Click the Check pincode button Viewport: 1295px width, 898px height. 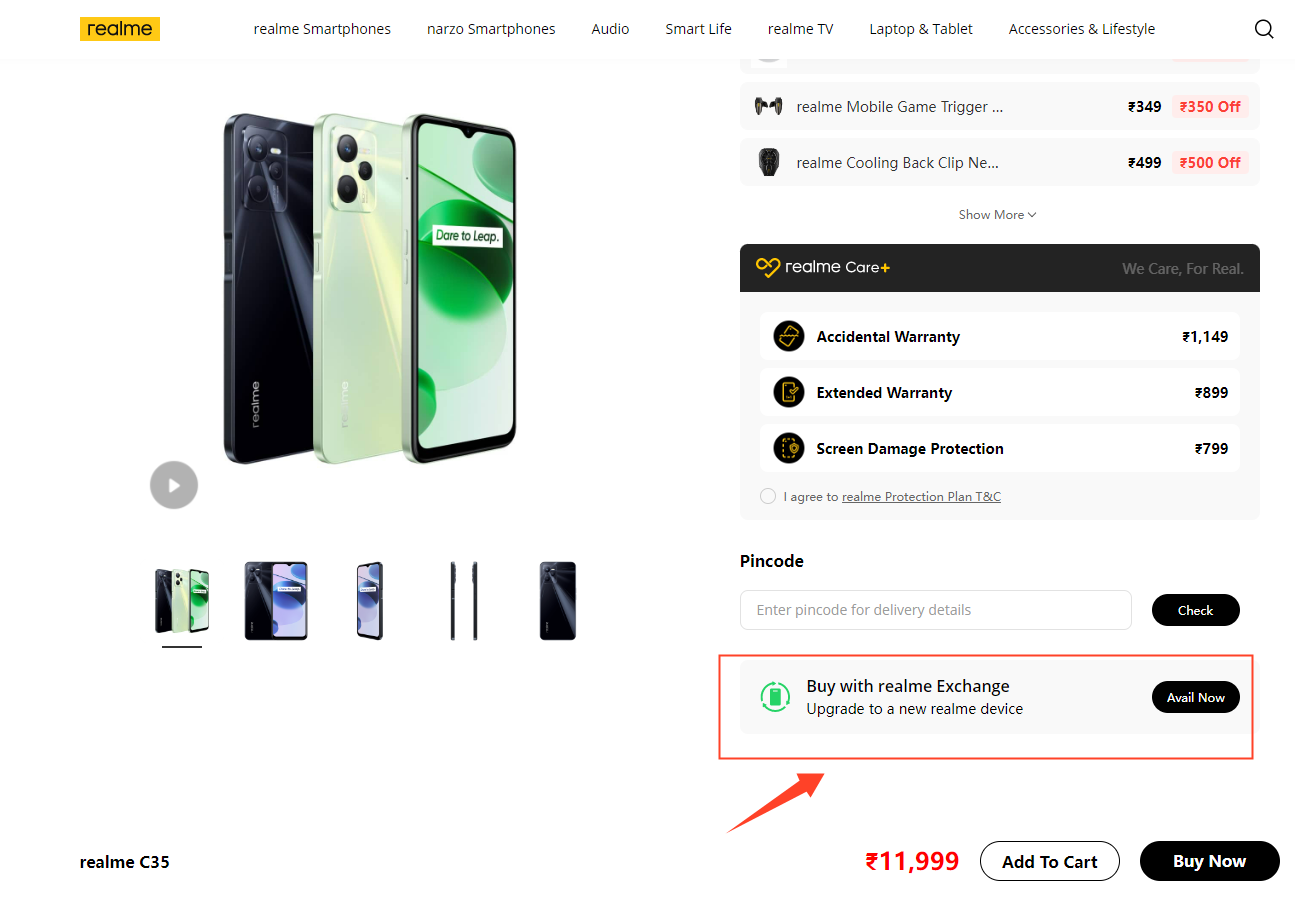pyautogui.click(x=1195, y=610)
